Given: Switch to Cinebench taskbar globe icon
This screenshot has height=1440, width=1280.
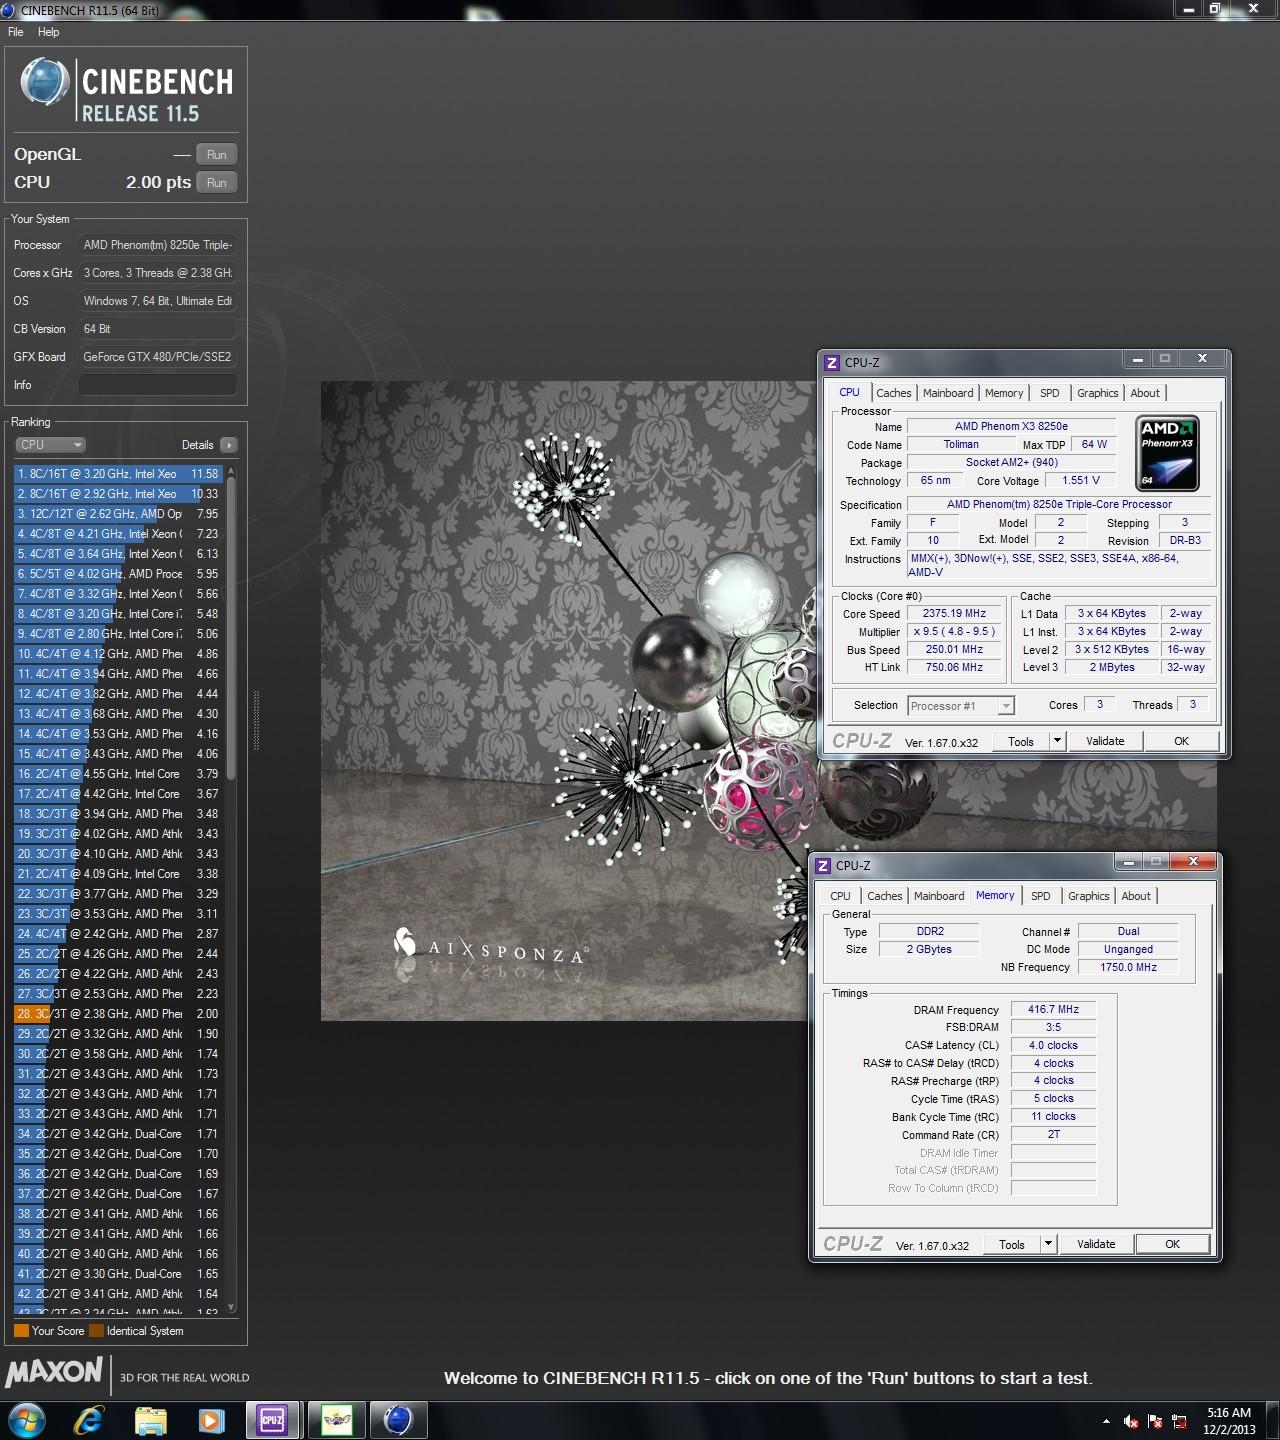Looking at the screenshot, I should click(x=398, y=1420).
